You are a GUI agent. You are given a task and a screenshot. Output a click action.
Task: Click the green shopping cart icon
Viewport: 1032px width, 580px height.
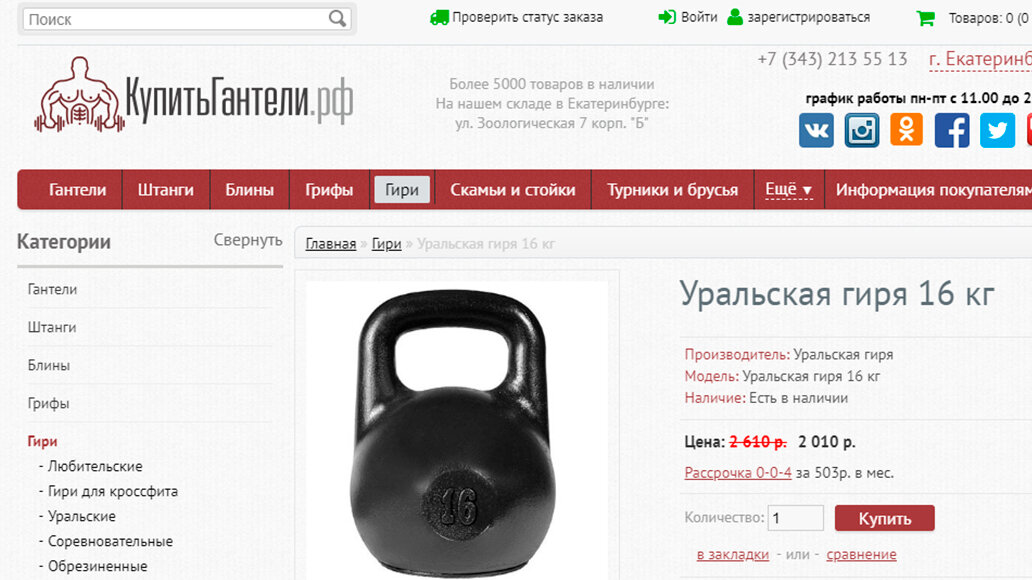click(x=925, y=18)
